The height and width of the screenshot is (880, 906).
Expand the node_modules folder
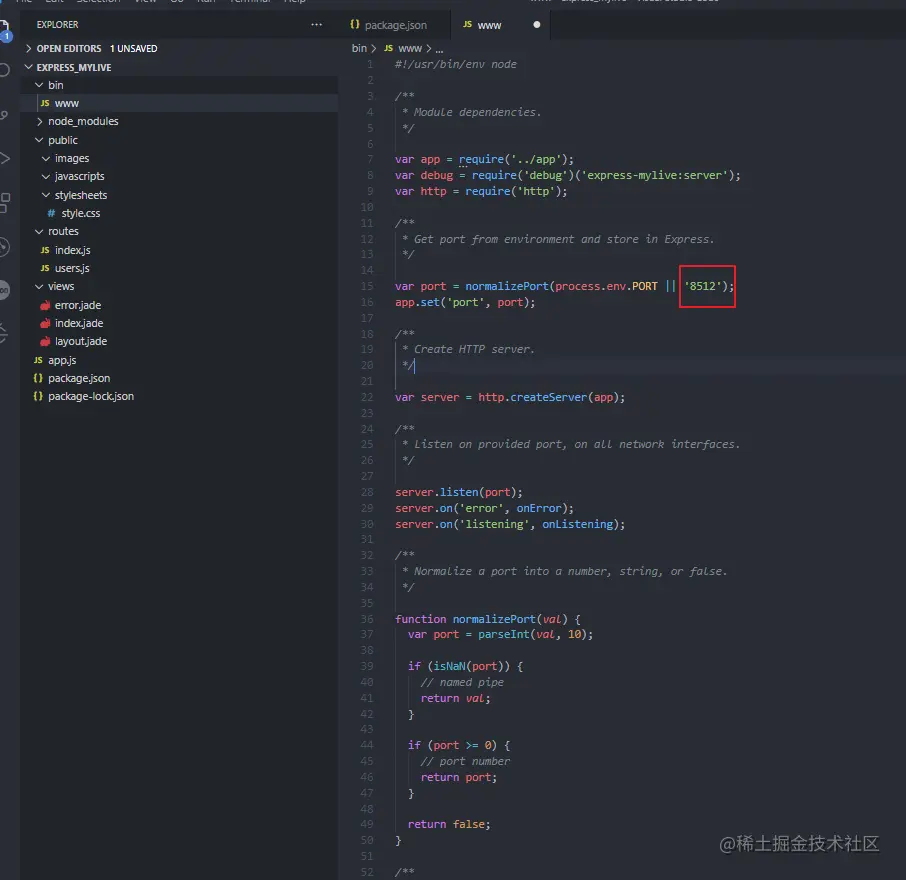coord(179,121)
